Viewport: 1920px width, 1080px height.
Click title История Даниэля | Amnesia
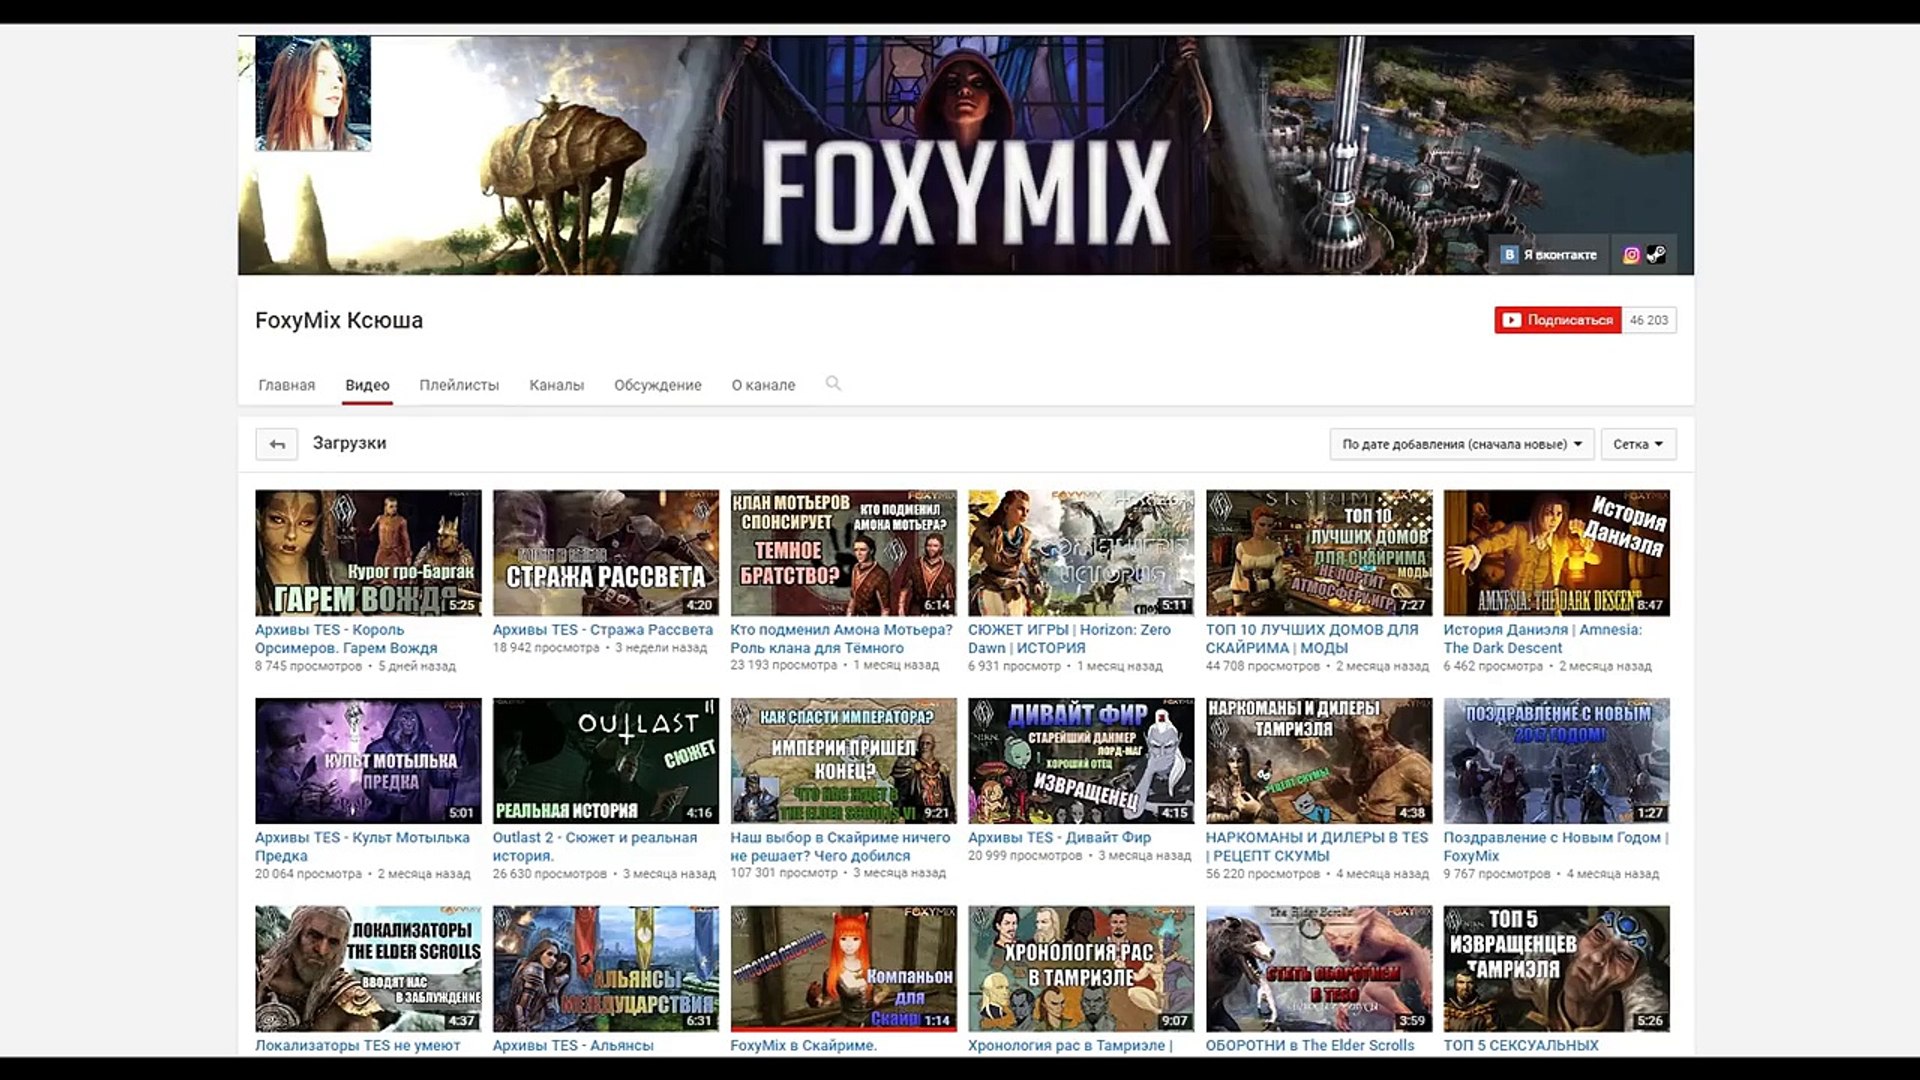click(x=1543, y=639)
